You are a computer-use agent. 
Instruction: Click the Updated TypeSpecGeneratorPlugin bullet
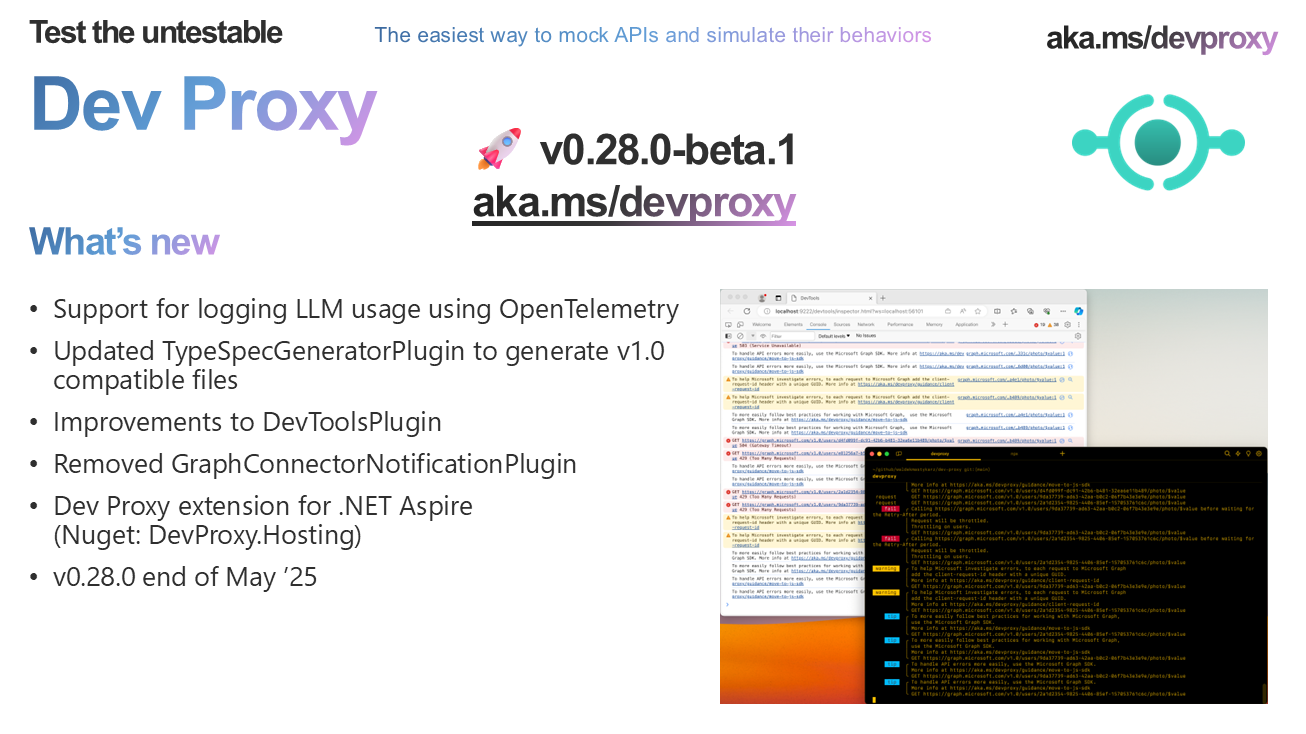(359, 365)
